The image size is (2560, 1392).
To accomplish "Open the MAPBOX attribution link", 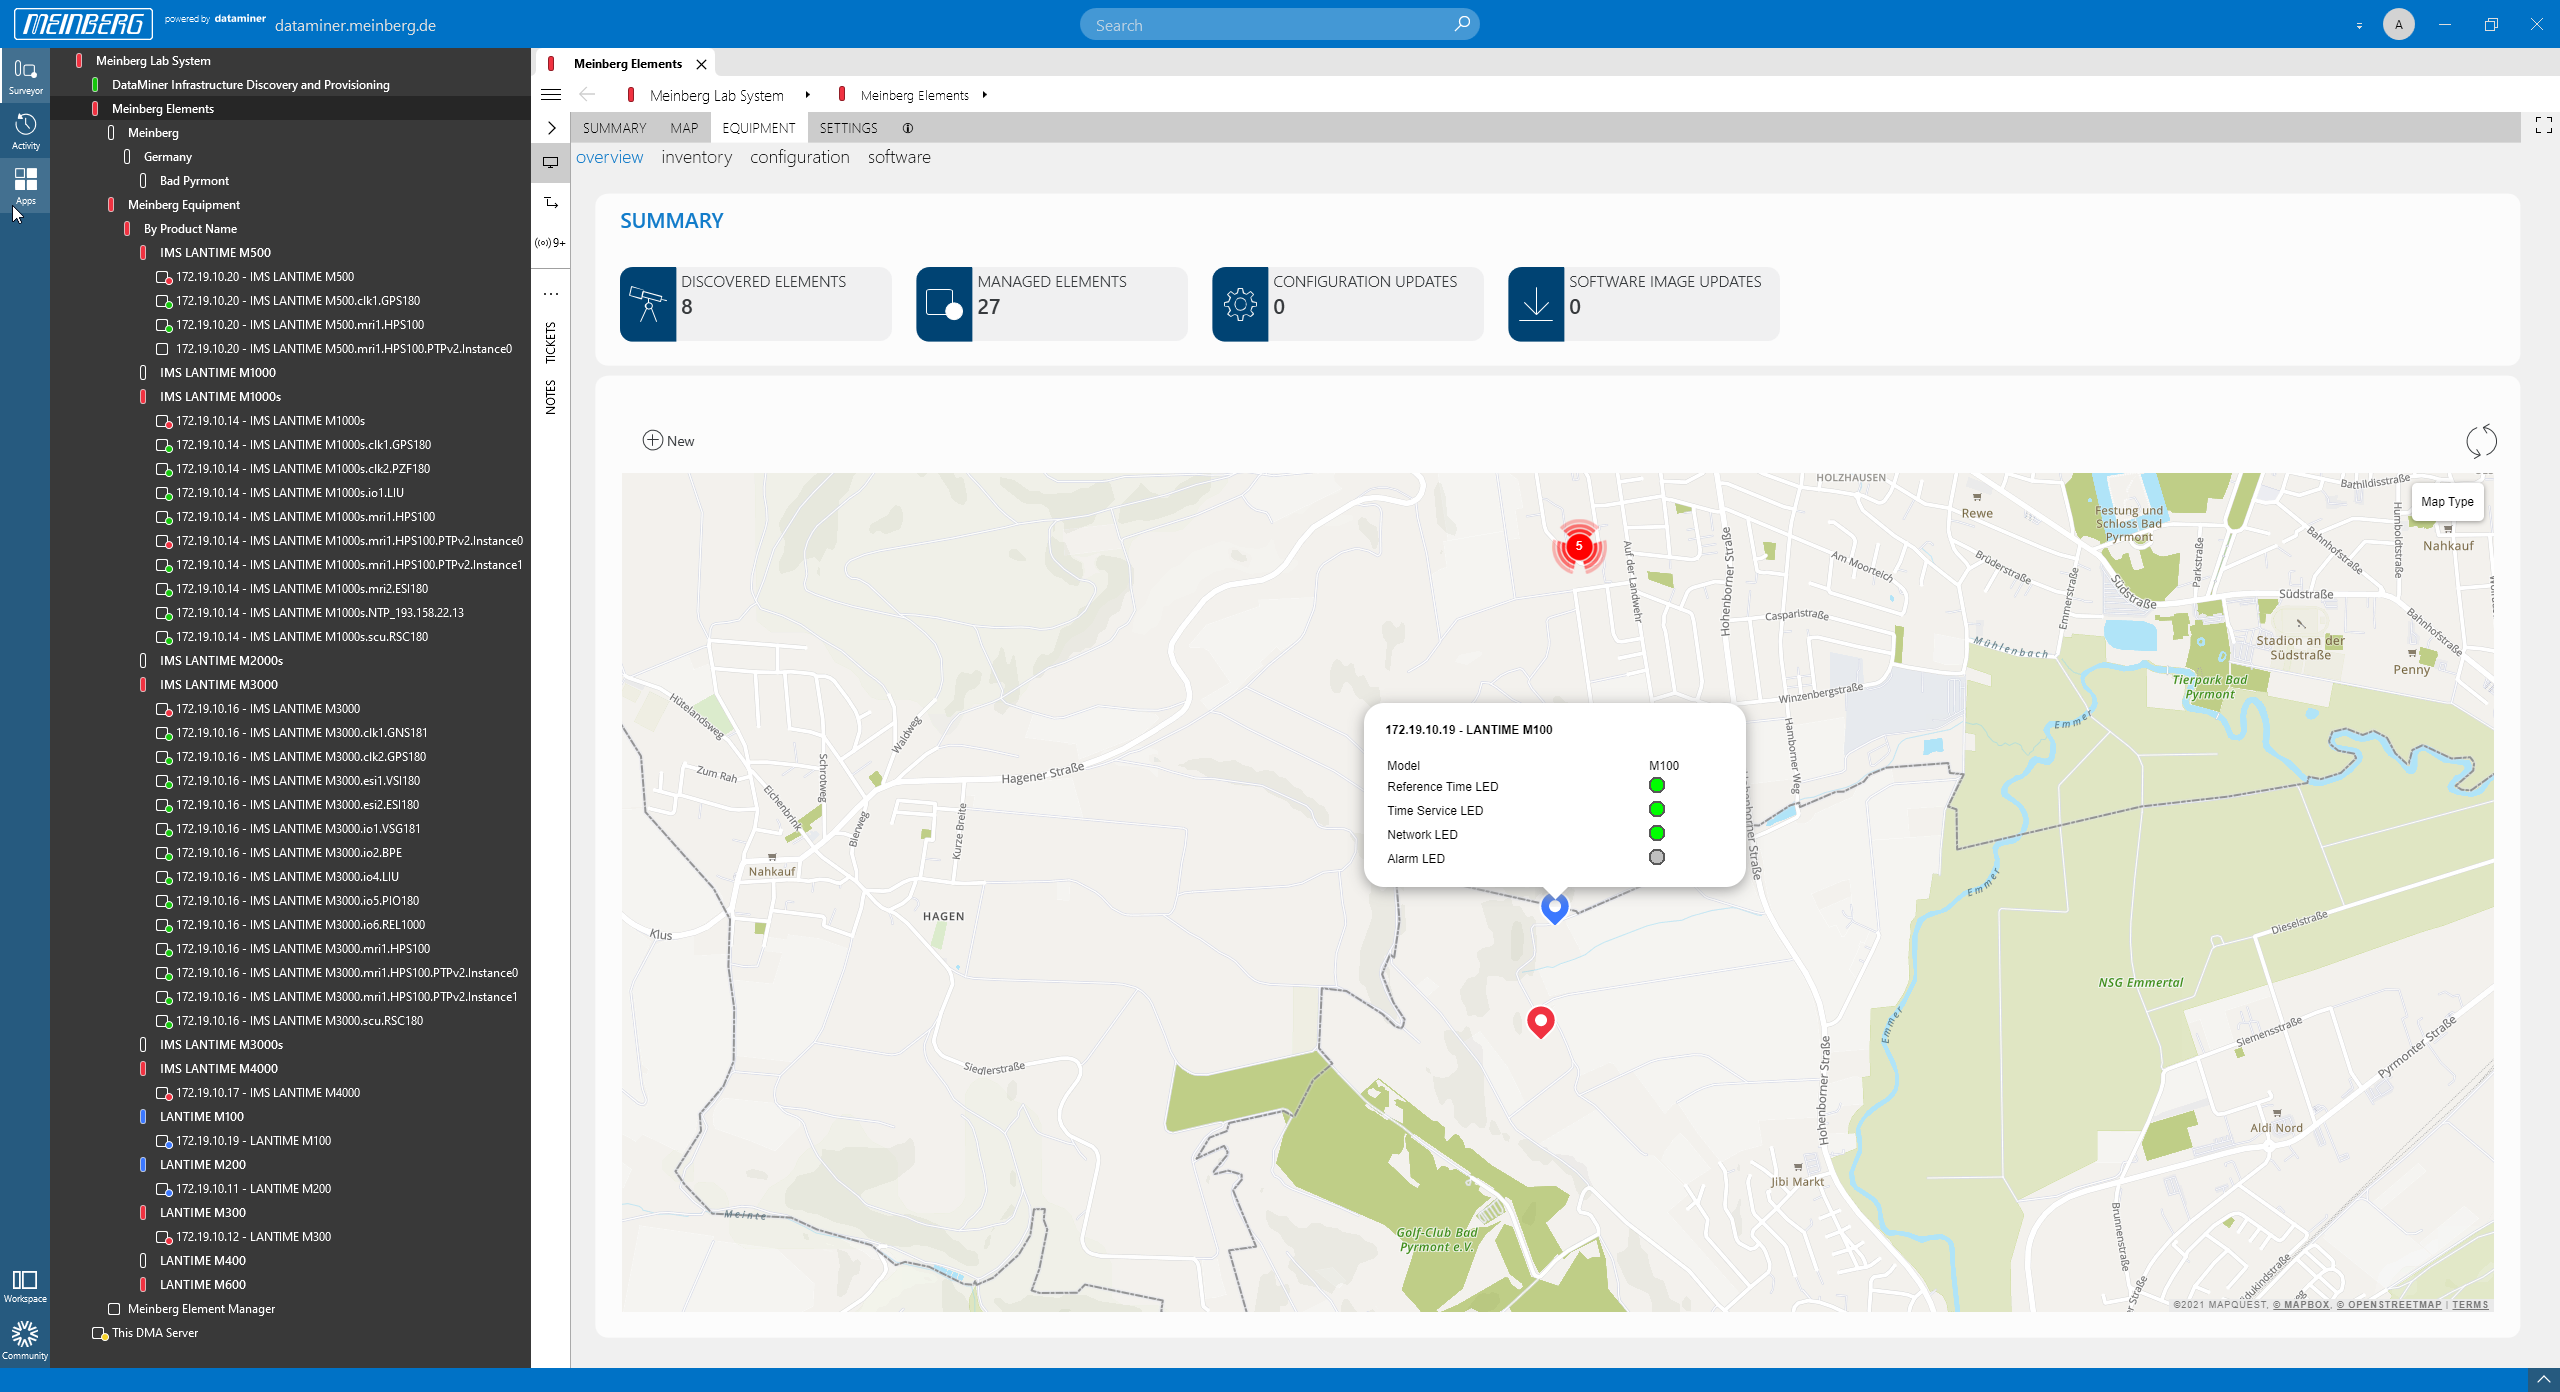I will (x=2306, y=1304).
